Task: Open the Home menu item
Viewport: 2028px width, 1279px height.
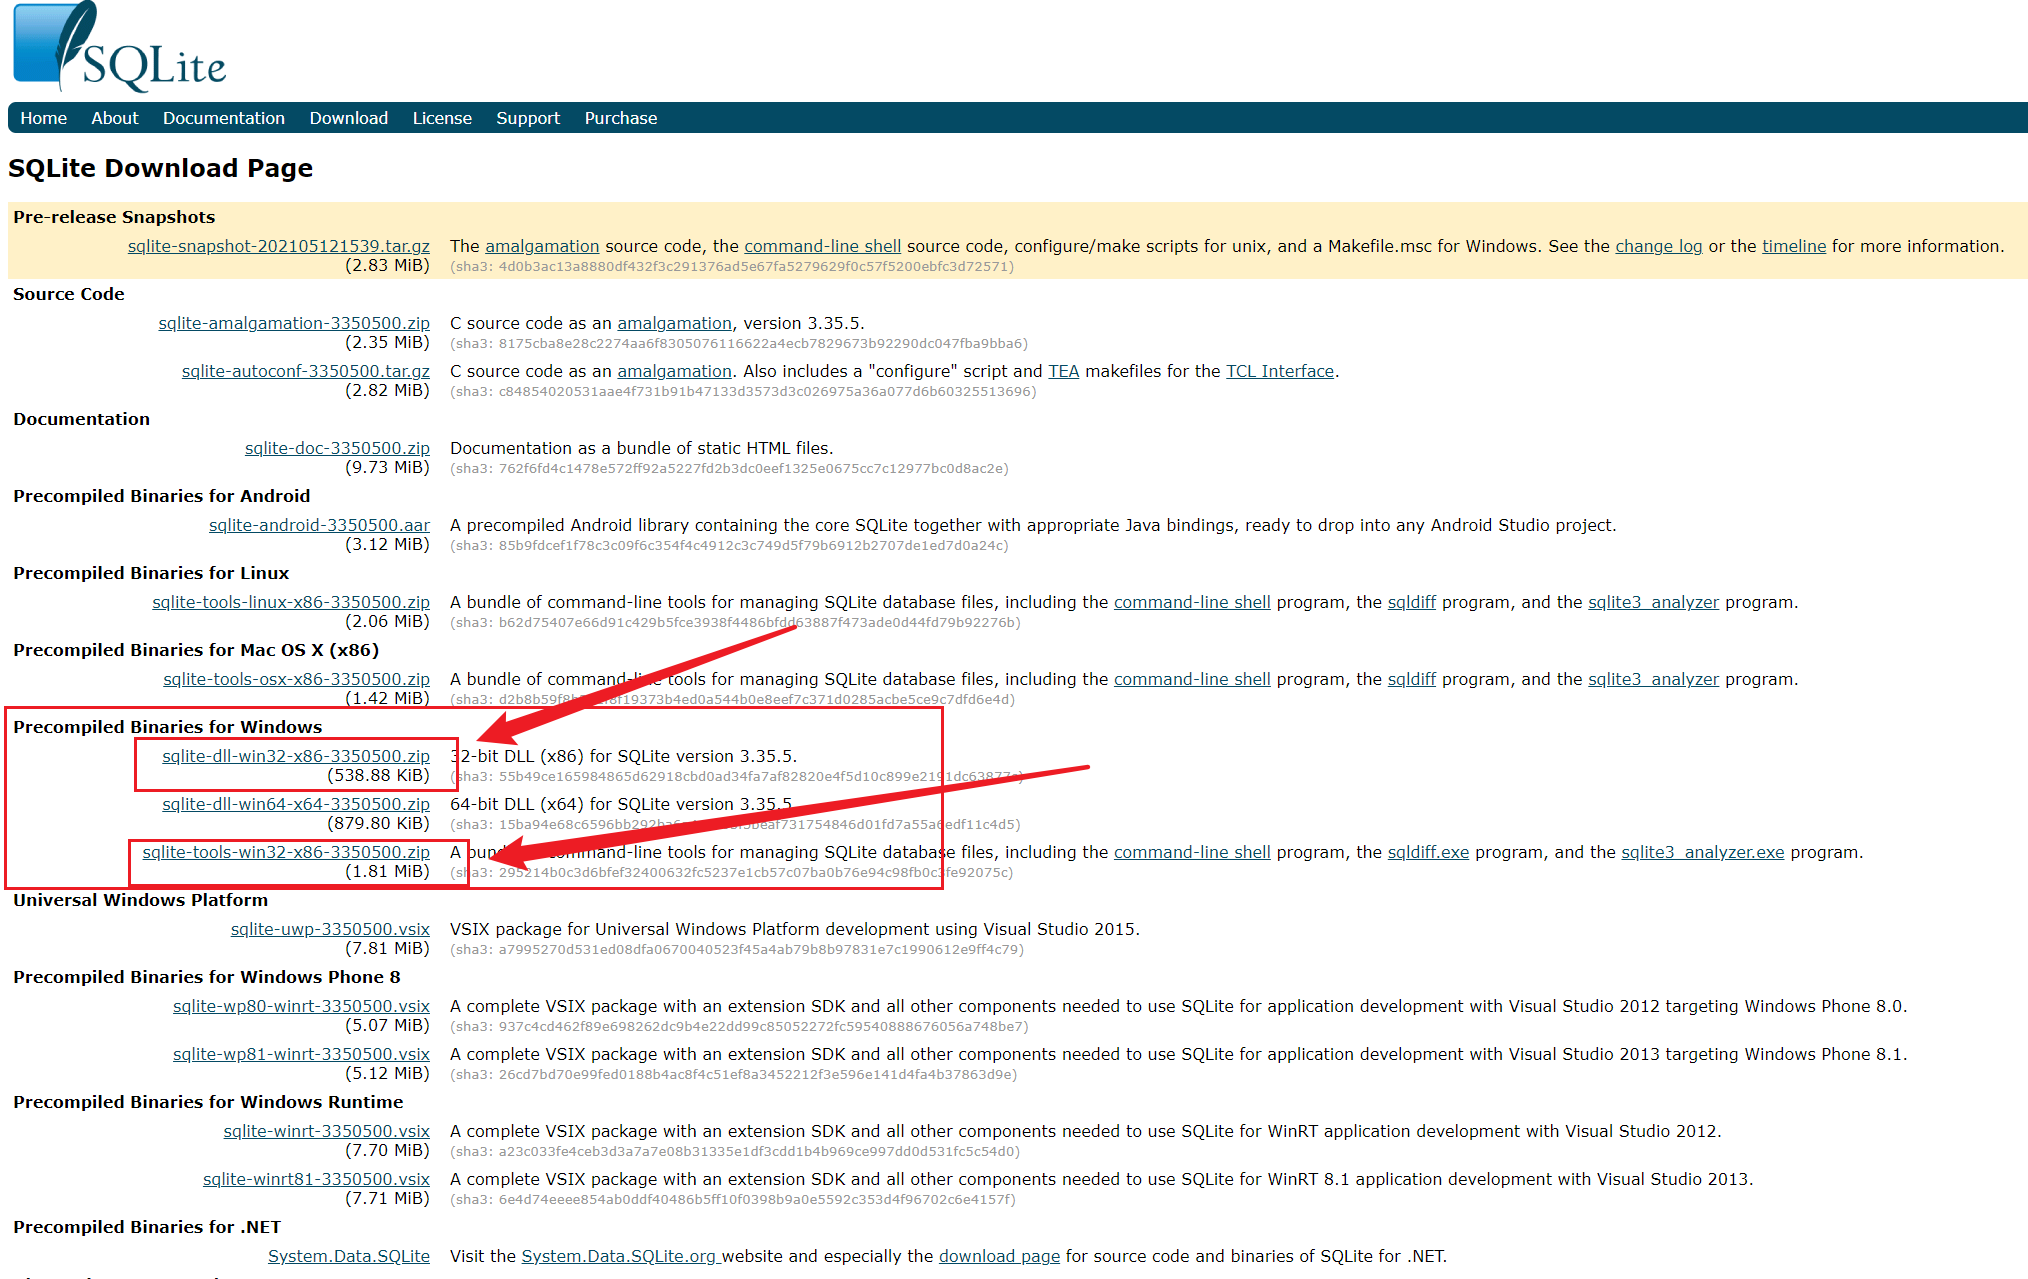Action: tap(43, 118)
